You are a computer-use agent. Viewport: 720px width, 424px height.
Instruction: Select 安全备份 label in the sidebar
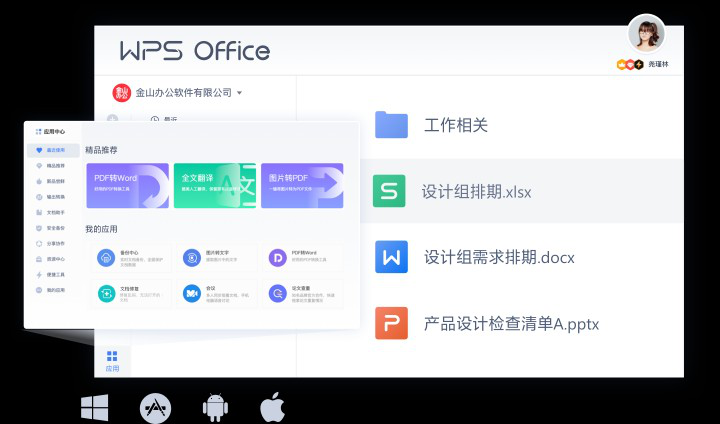pos(56,228)
